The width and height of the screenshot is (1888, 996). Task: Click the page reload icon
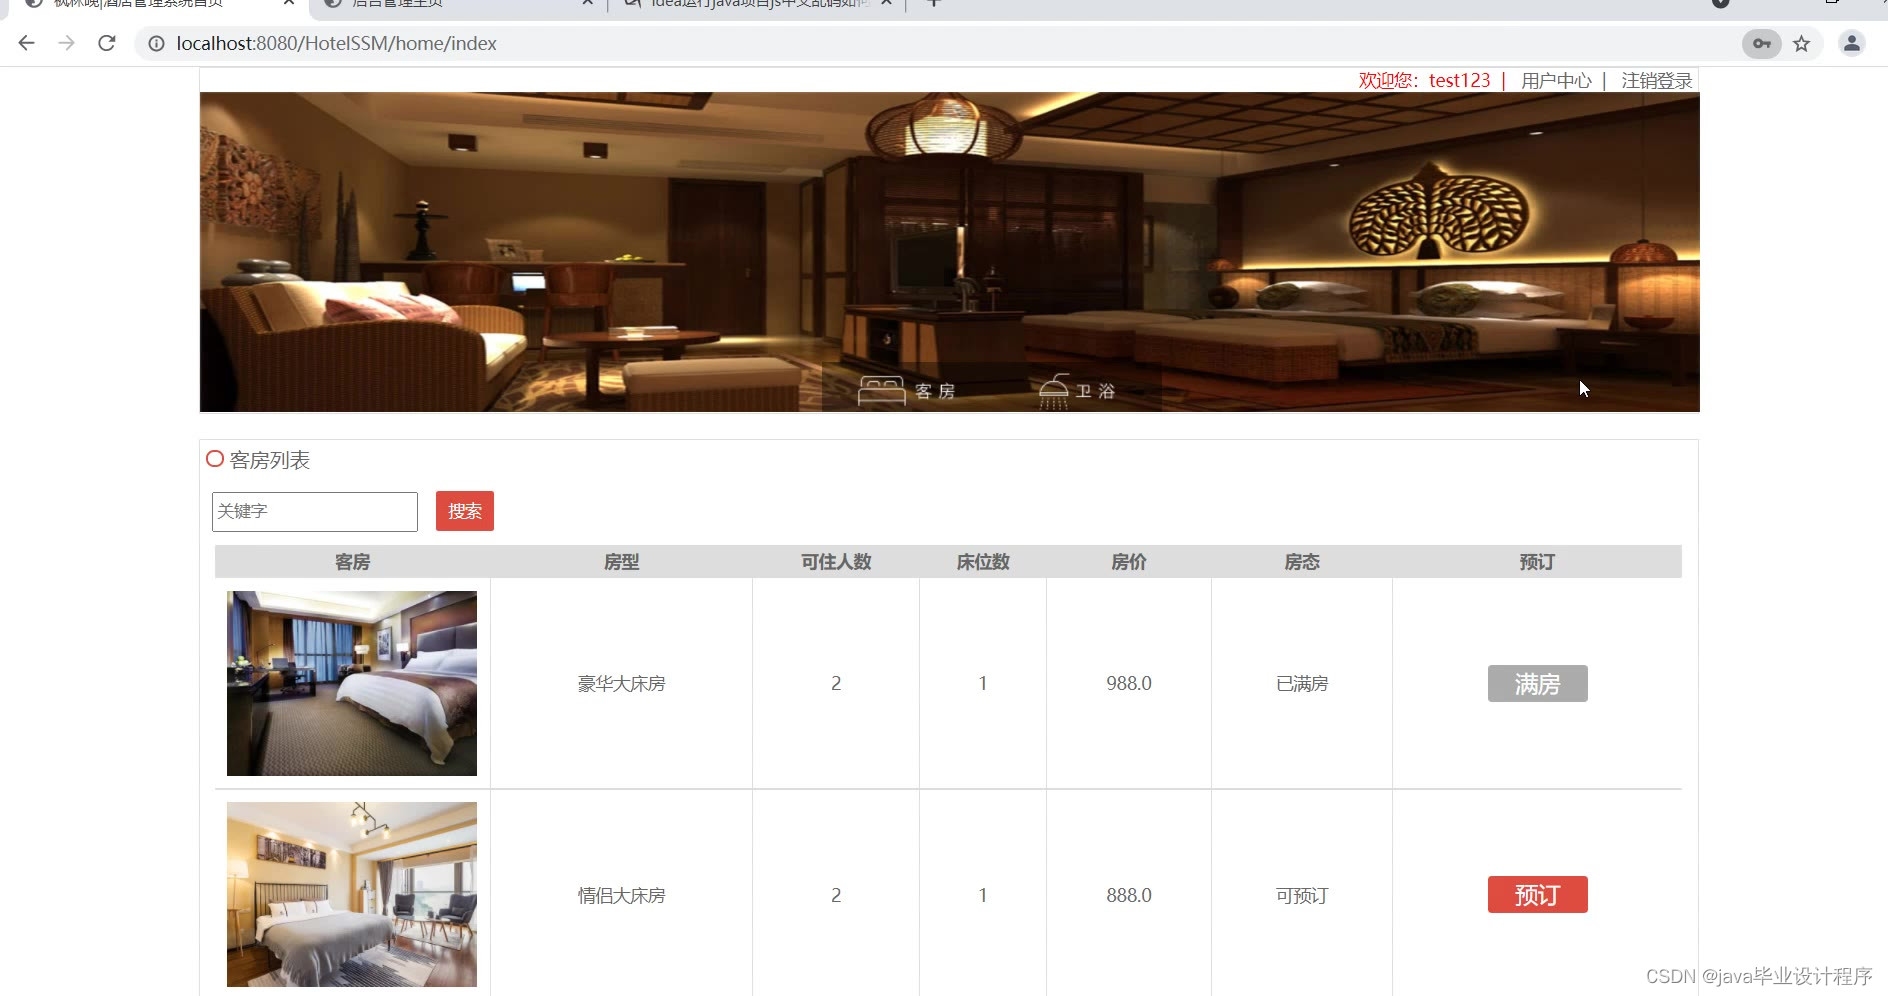pyautogui.click(x=106, y=43)
